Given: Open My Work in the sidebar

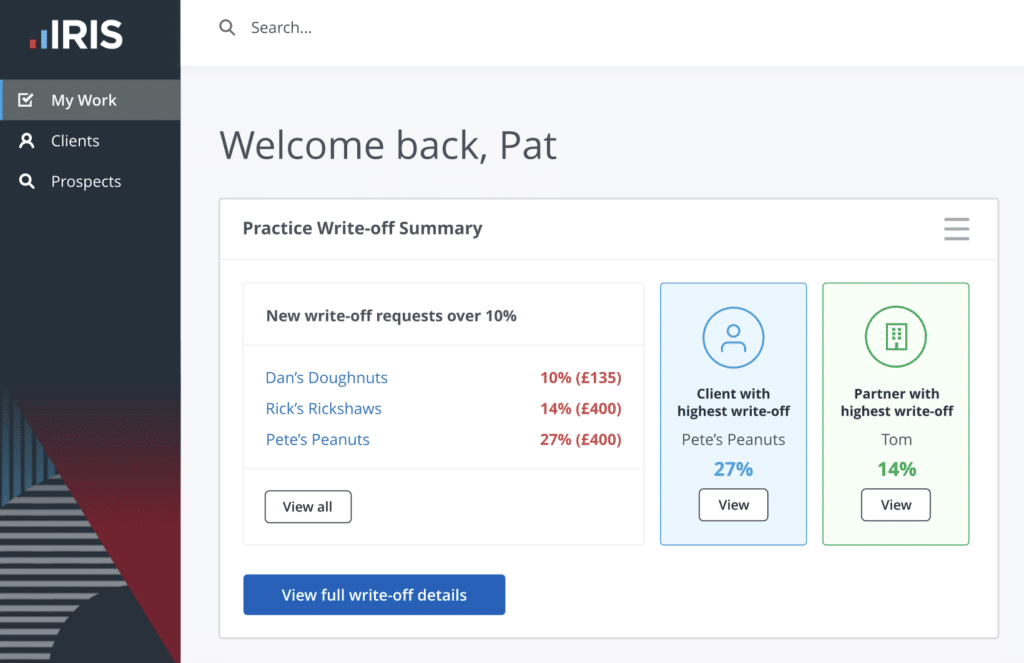Looking at the screenshot, I should coord(84,100).
